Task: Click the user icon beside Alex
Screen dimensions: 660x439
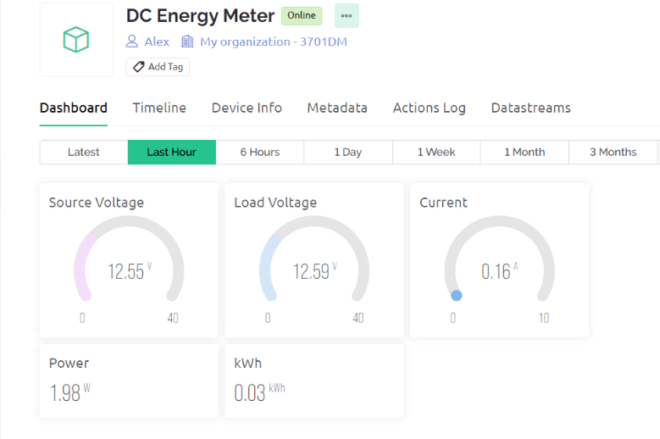Action: (132, 41)
